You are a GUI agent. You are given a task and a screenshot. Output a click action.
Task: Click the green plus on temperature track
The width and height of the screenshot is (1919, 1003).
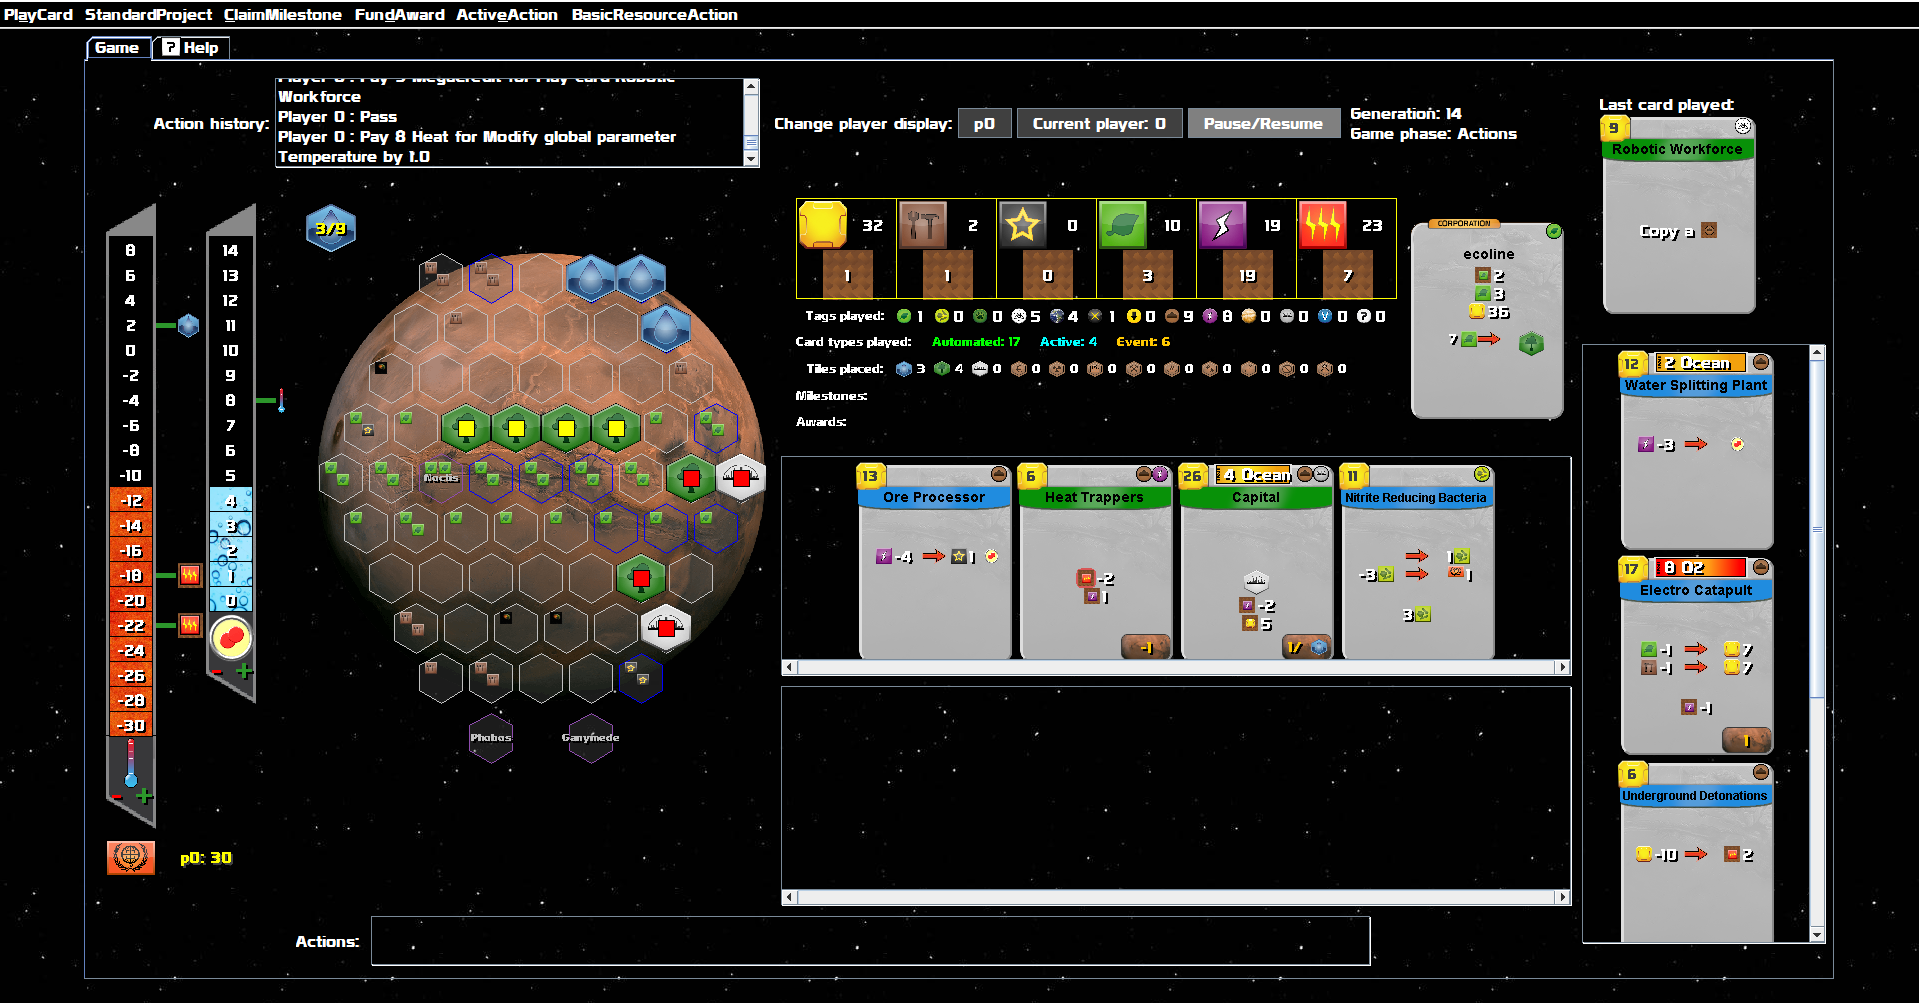point(144,796)
